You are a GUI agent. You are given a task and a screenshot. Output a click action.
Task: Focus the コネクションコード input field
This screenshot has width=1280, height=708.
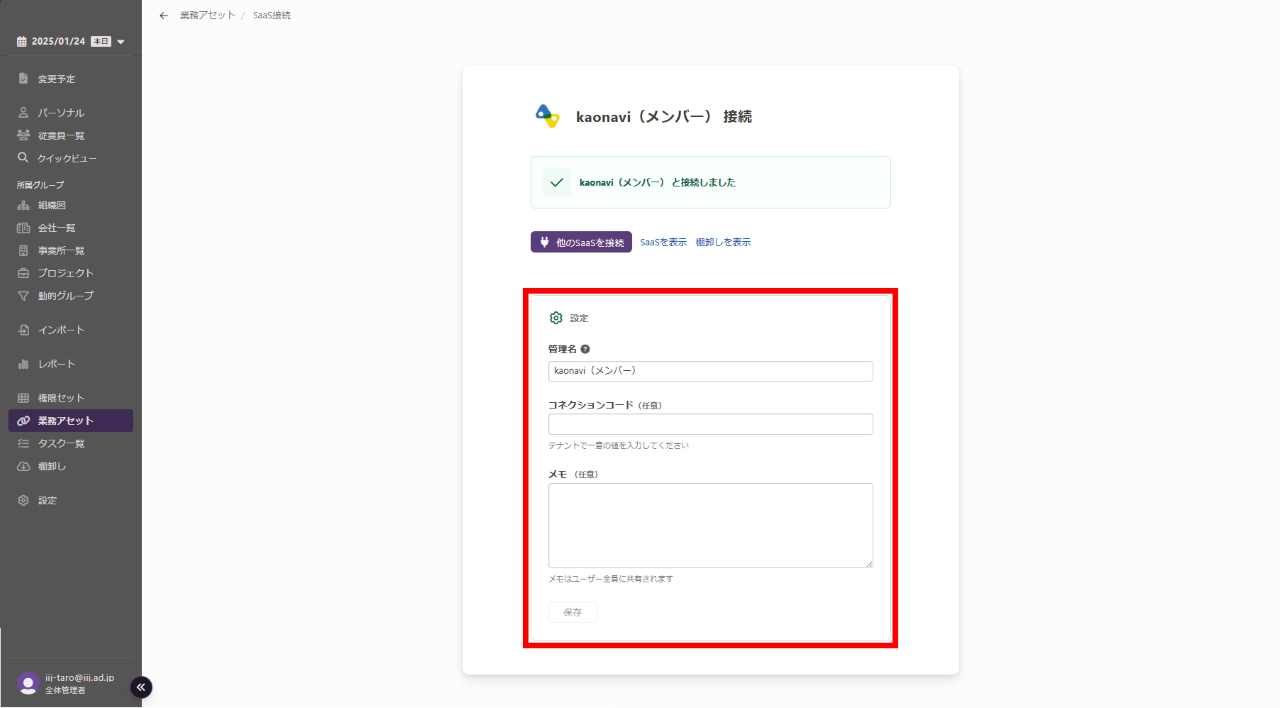(710, 424)
